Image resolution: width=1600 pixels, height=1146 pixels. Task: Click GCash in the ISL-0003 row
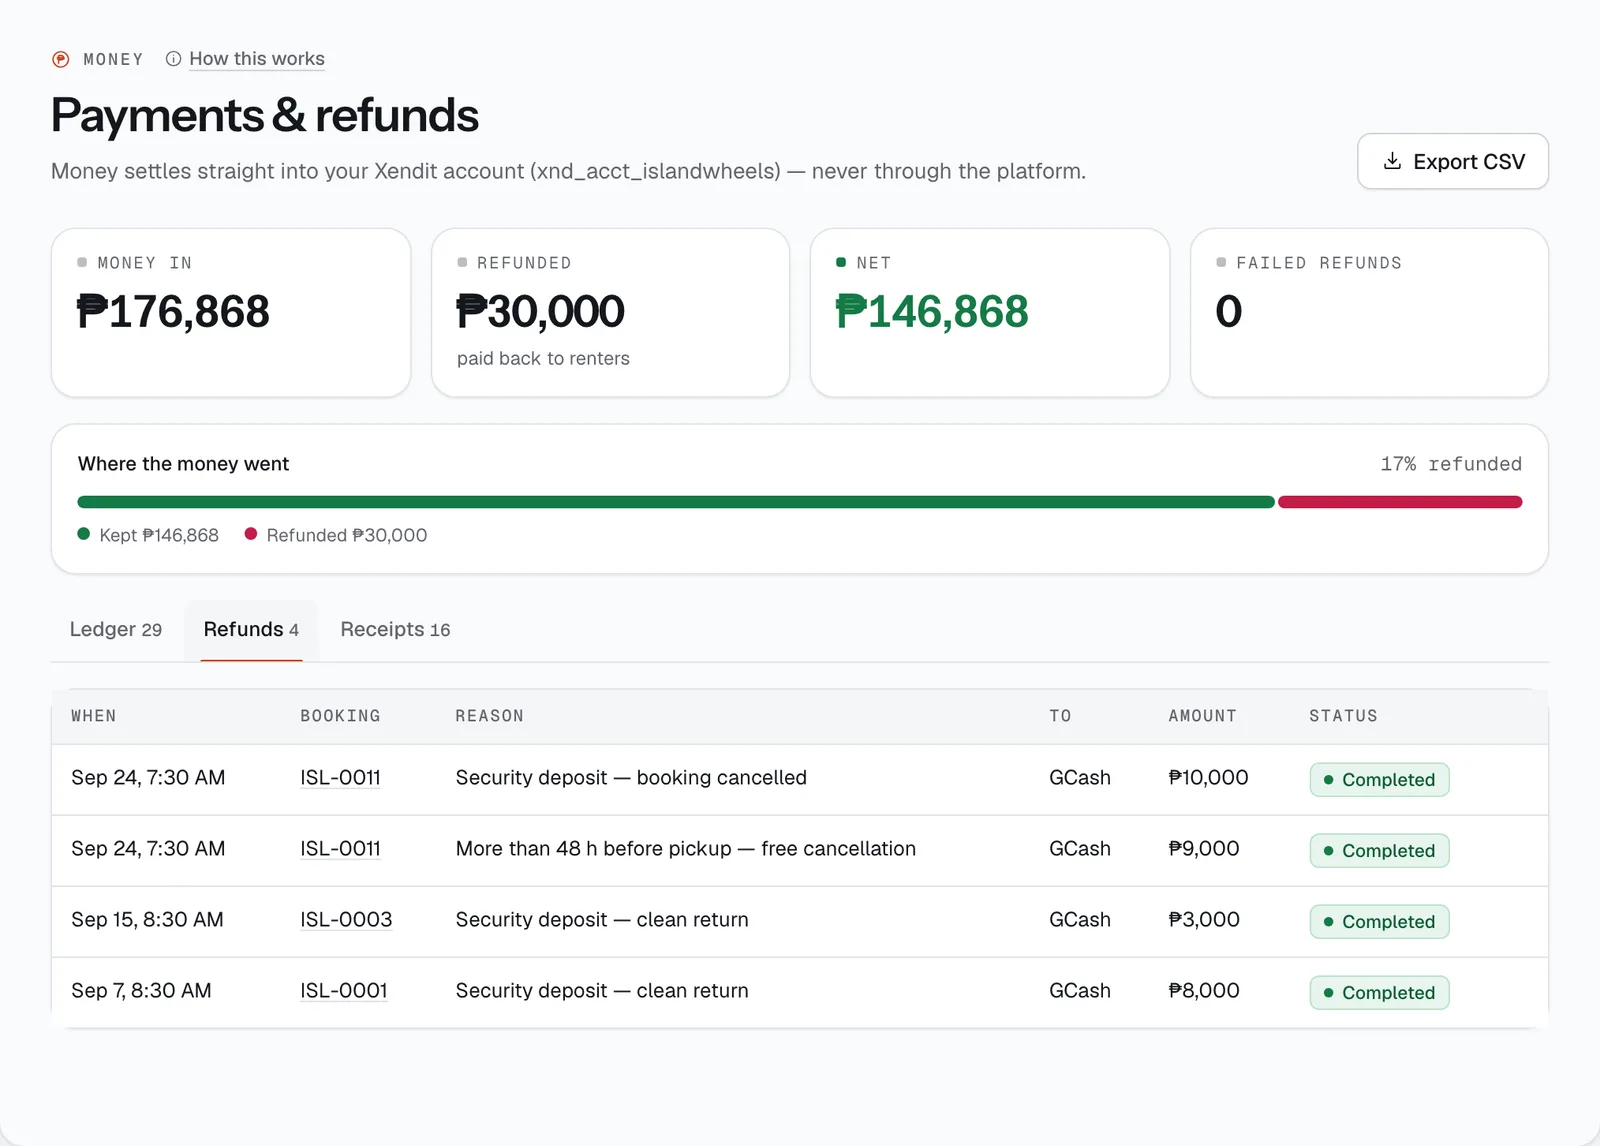pos(1080,920)
